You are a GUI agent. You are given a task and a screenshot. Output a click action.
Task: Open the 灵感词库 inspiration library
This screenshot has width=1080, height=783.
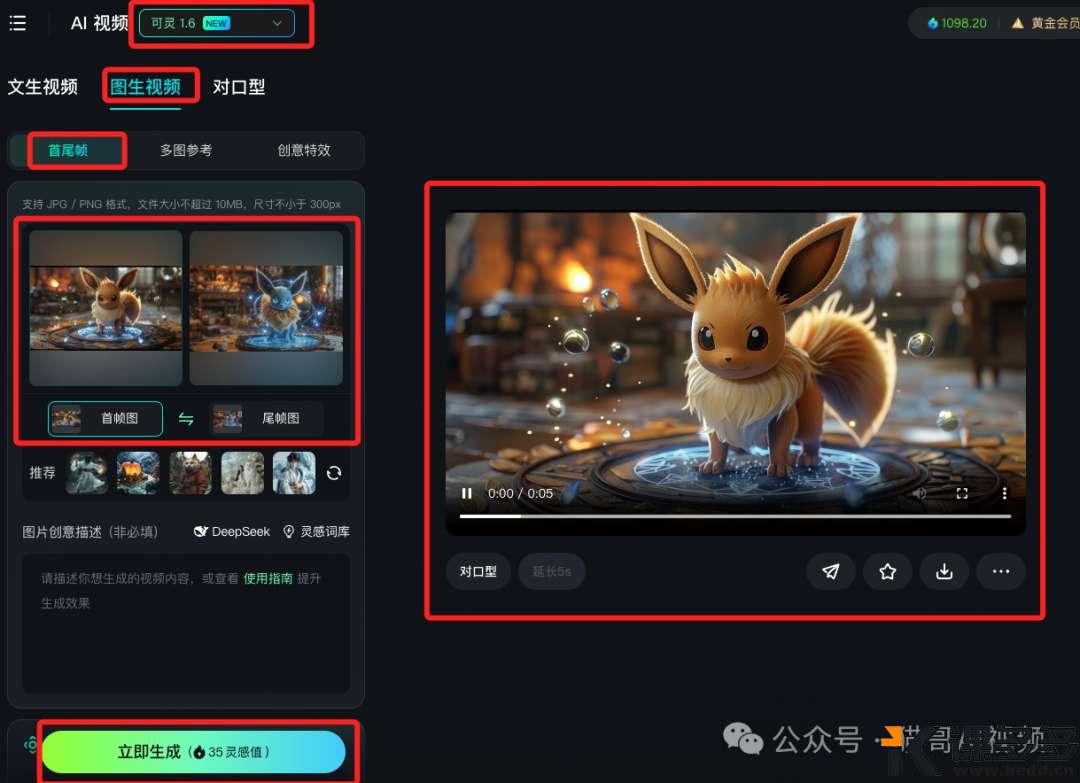pyautogui.click(x=317, y=532)
